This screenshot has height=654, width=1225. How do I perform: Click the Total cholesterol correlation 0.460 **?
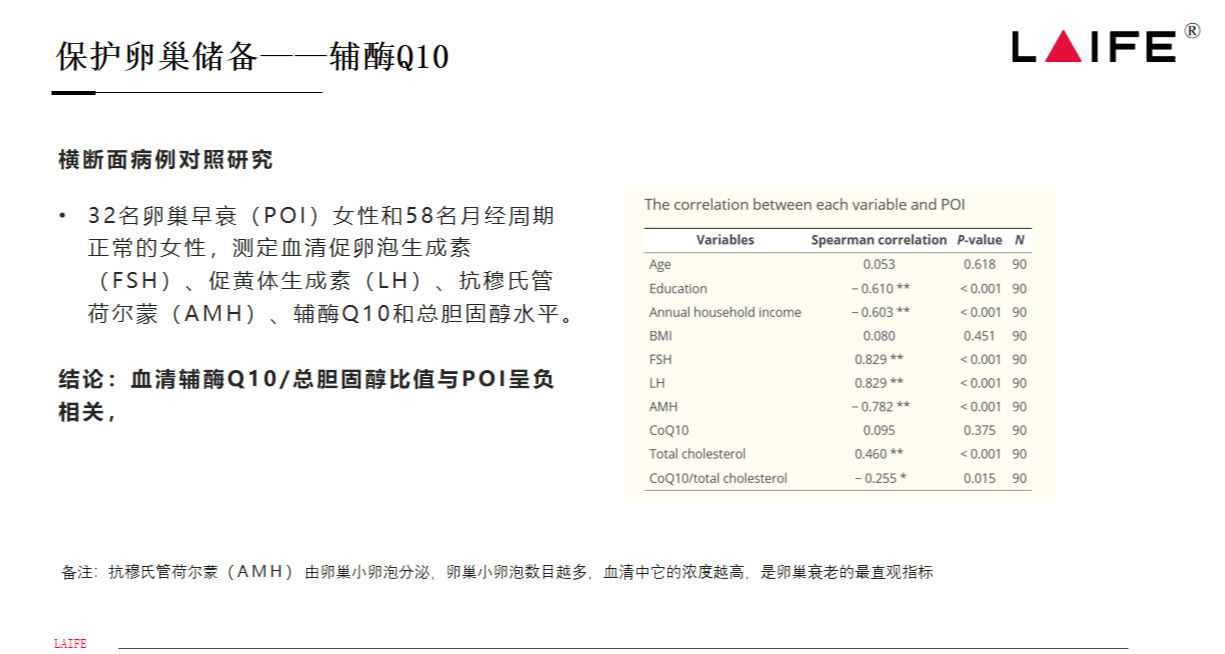(879, 454)
